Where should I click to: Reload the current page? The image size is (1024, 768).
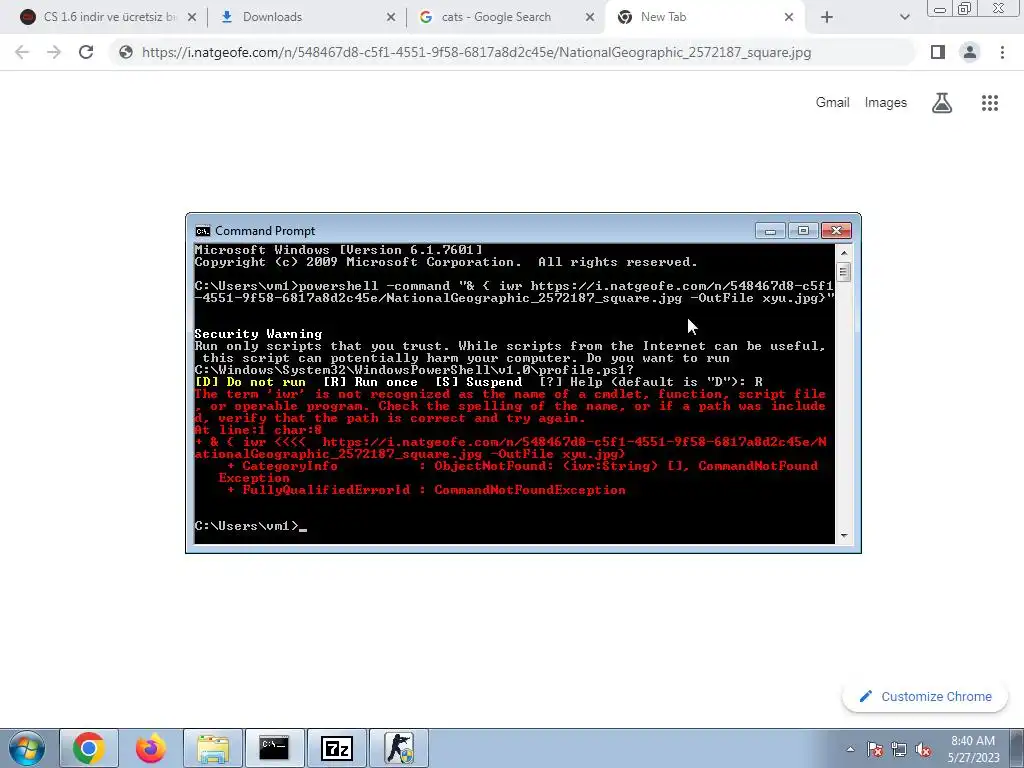click(x=86, y=52)
